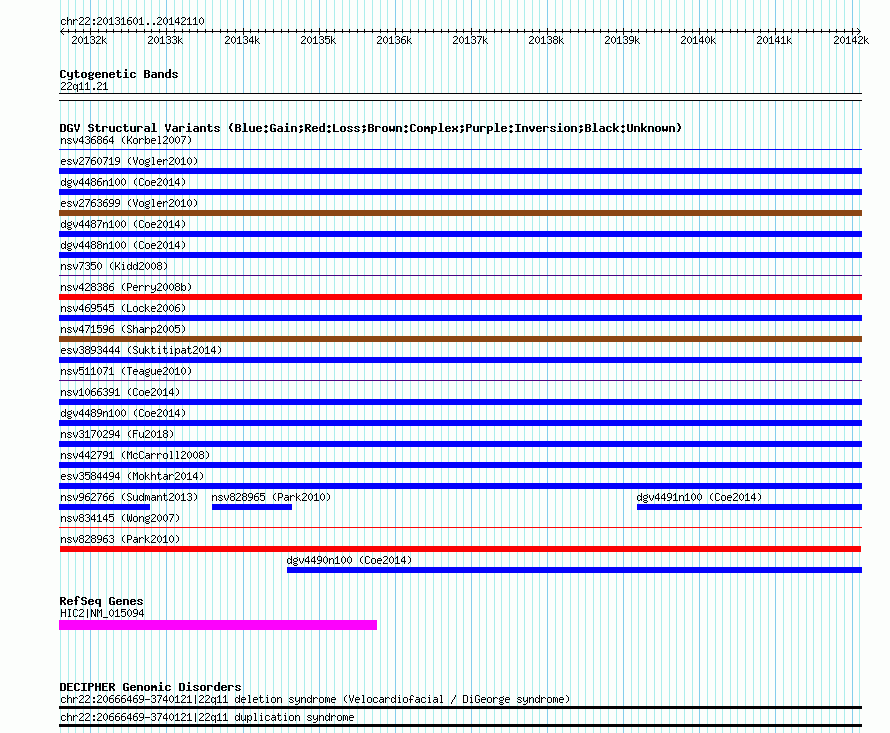Viewport: 890px width, 733px height.
Task: Click the 20135k ruler tick label
Action: (x=318, y=40)
